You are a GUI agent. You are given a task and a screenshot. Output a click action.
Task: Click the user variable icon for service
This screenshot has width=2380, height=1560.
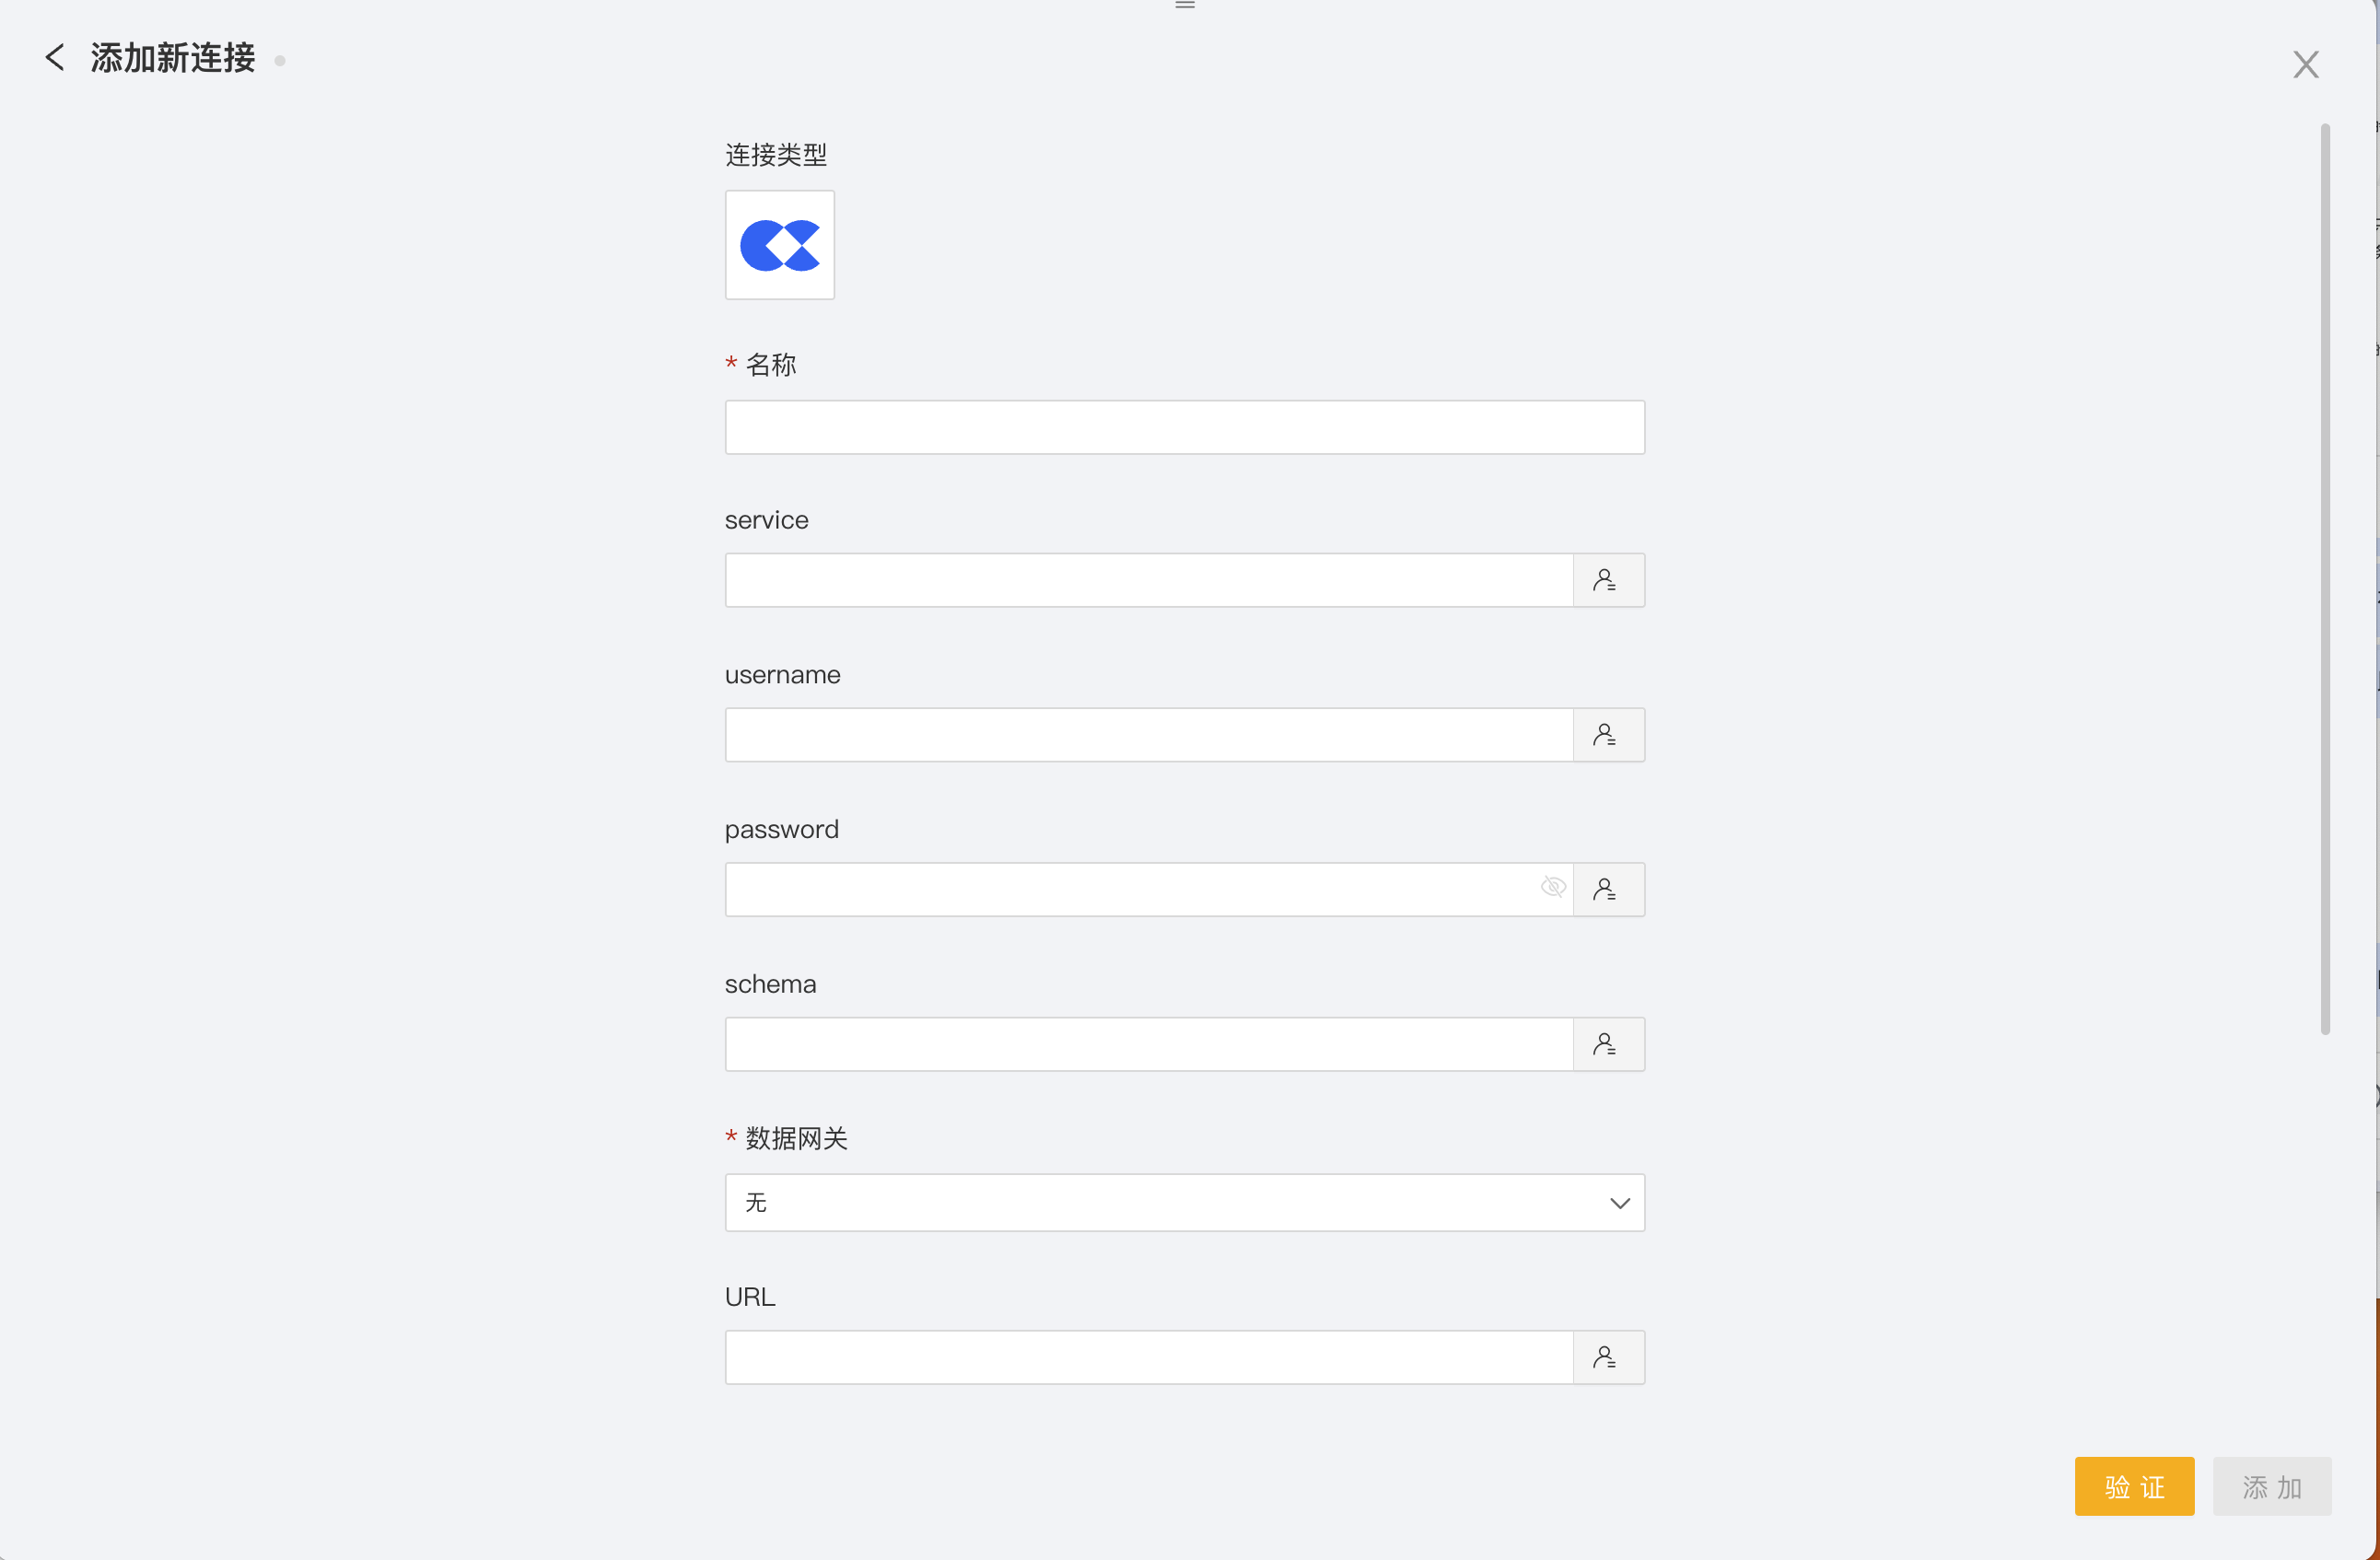pos(1606,580)
